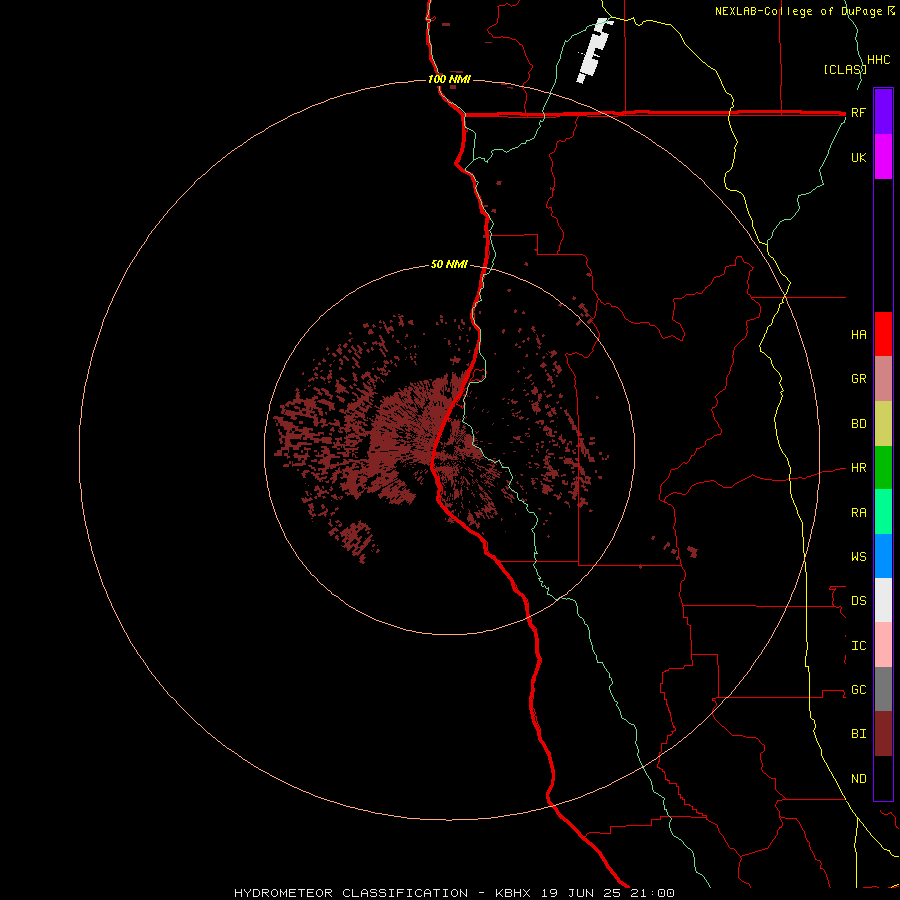This screenshot has height=900, width=900.
Task: Click the IC legend label
Action: tap(859, 646)
